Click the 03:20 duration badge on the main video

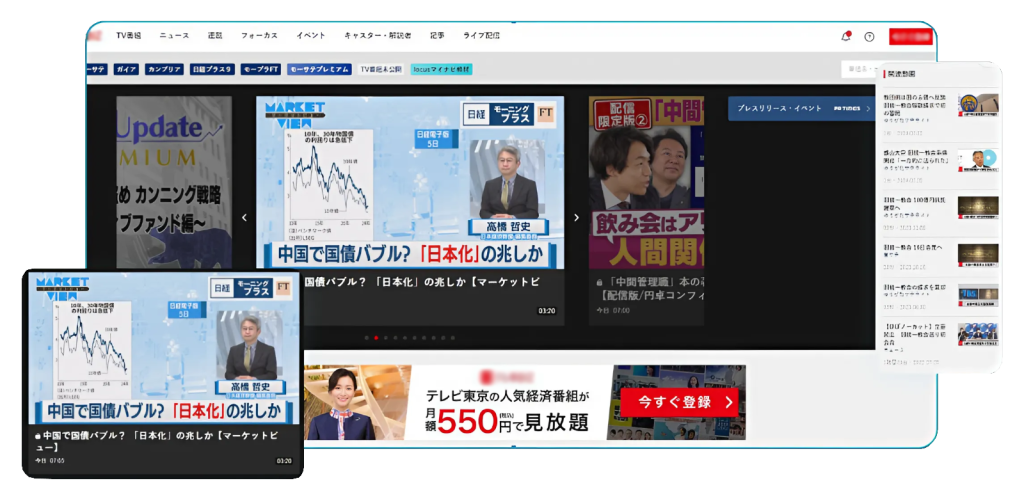(547, 311)
